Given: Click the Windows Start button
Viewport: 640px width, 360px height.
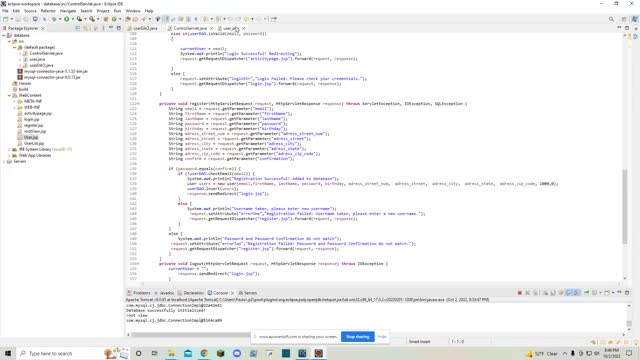Looking at the screenshot, I should [x=8, y=353].
